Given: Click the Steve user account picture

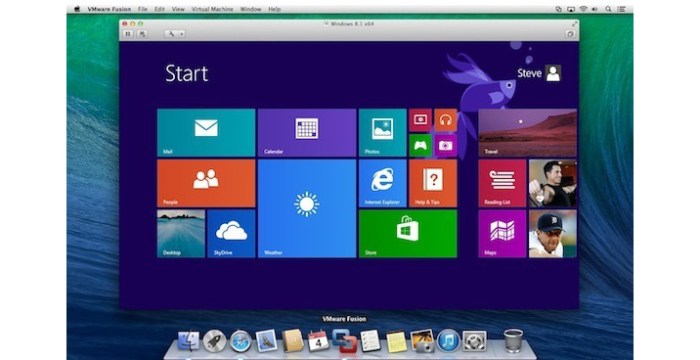Looking at the screenshot, I should [553, 73].
